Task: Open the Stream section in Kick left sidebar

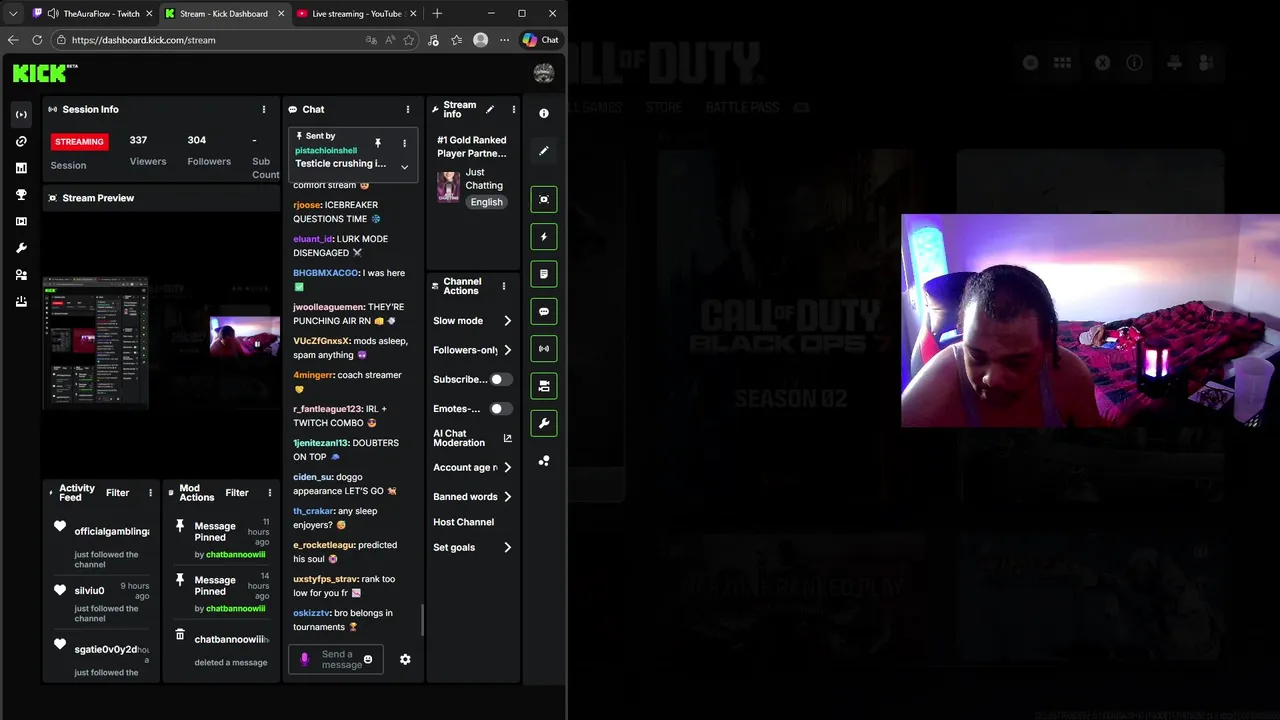Action: [21, 114]
